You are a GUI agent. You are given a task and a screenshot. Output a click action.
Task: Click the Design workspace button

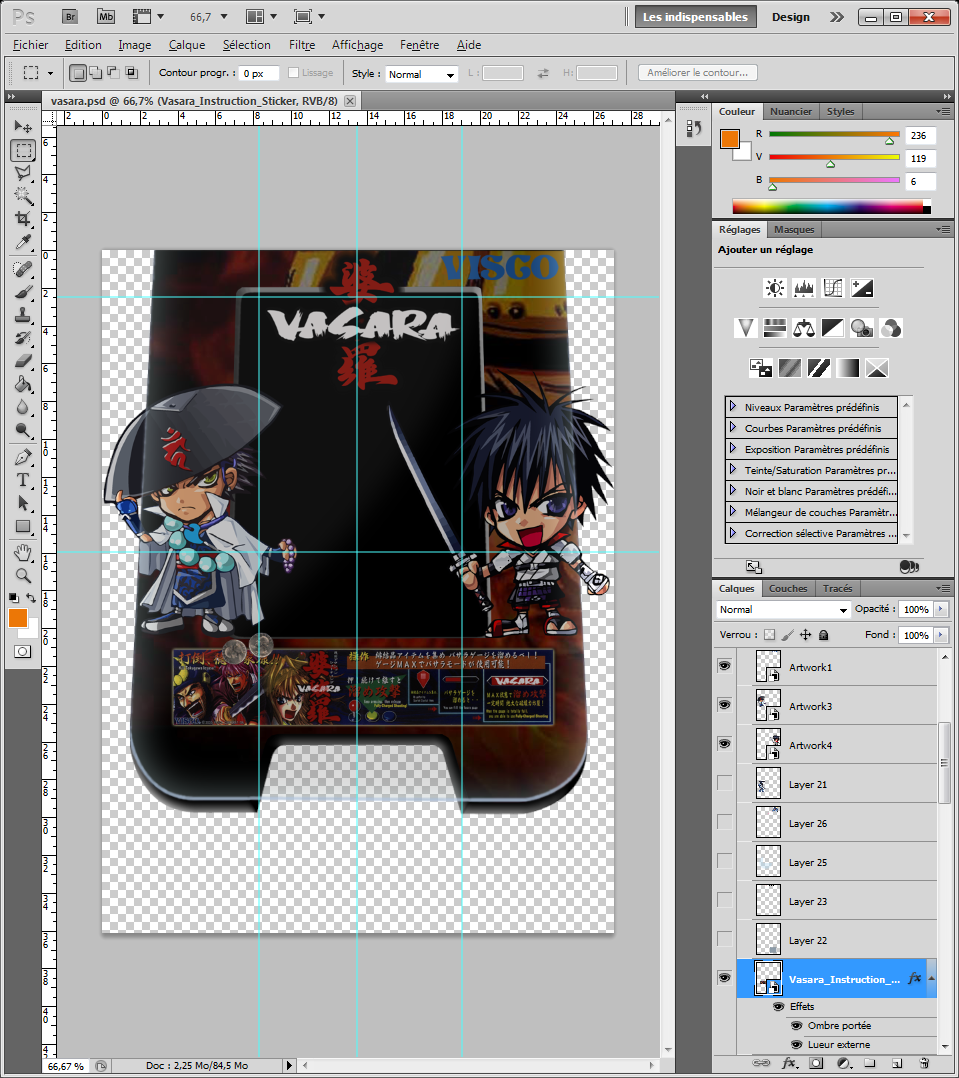coord(790,16)
